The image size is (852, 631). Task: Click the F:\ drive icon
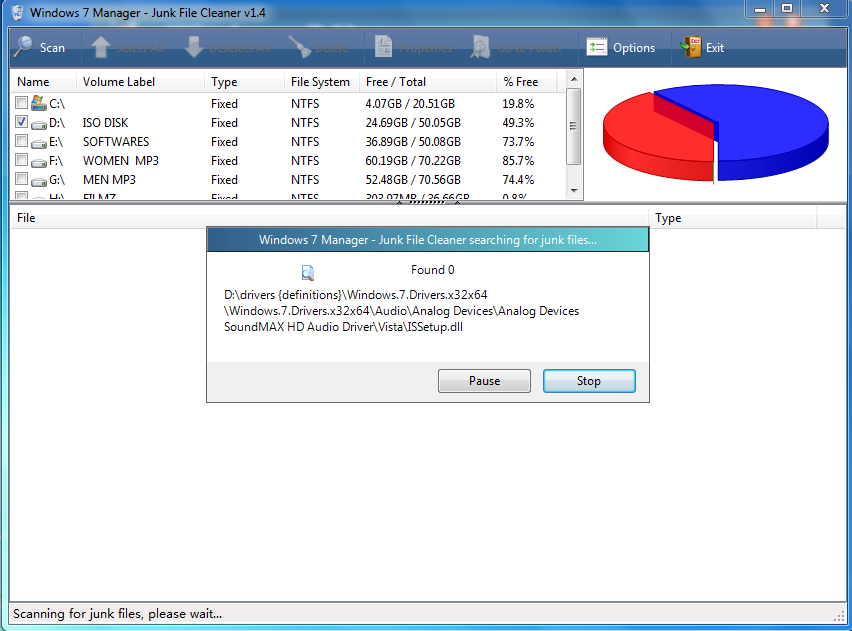pyautogui.click(x=39, y=163)
